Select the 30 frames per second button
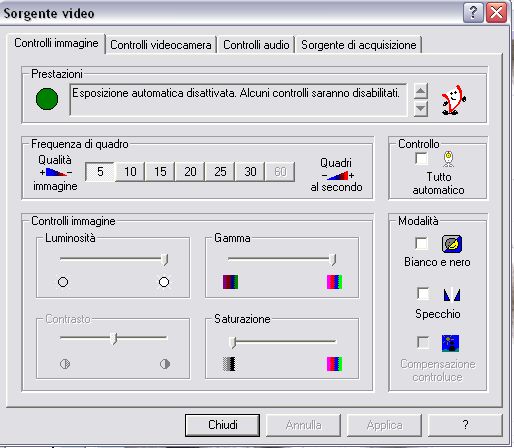The width and height of the screenshot is (514, 448). tap(250, 172)
